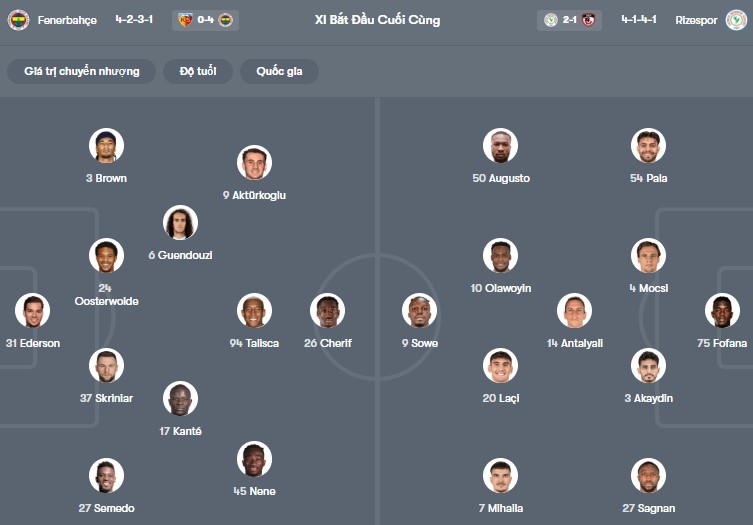The image size is (753, 525).
Task: Click the Fenerbahçe club crest icon
Action: tap(18, 20)
